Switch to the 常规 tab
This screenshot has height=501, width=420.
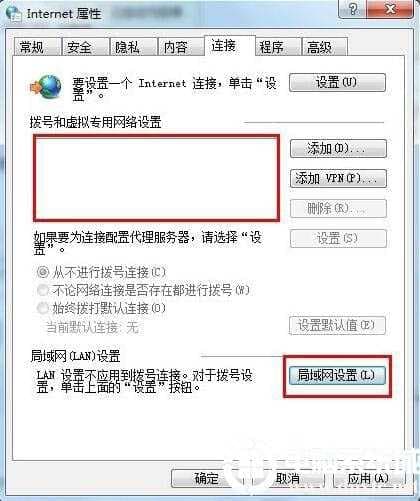pos(37,47)
